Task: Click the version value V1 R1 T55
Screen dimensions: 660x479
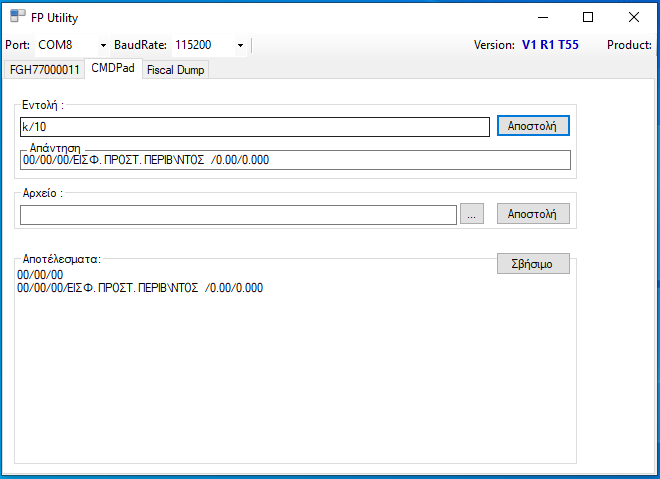Action: [x=550, y=45]
